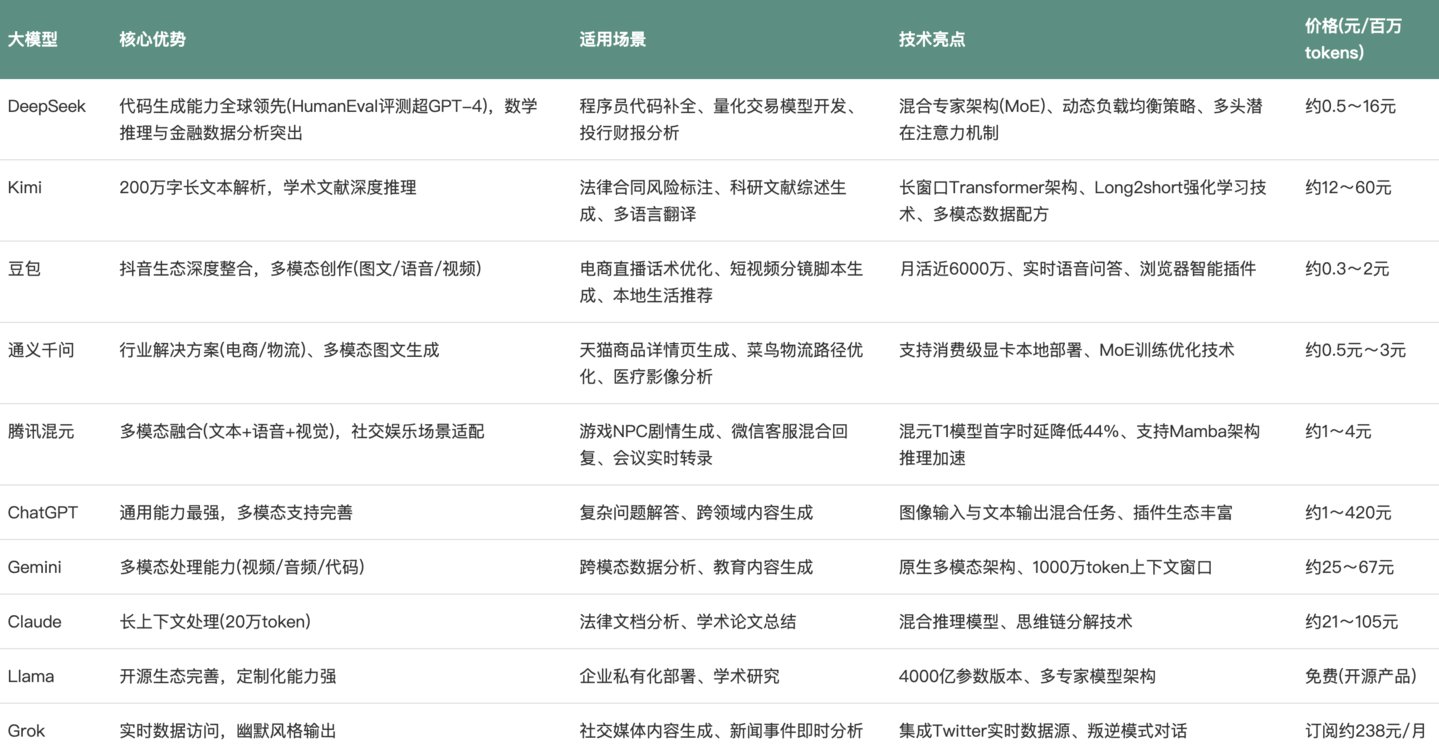Click the DeepSeek model name cell
Screen dimensions: 1439x755
[x=47, y=106]
